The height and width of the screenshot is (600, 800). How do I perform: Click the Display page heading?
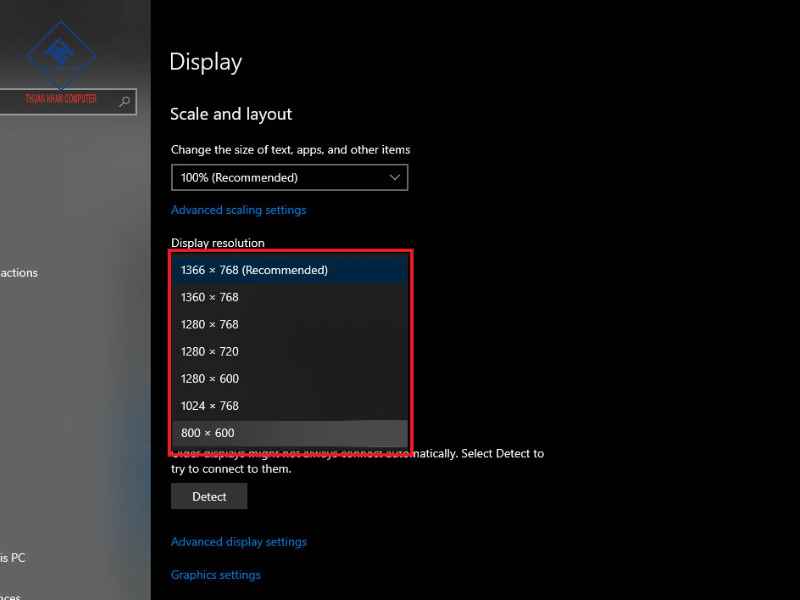(x=206, y=62)
